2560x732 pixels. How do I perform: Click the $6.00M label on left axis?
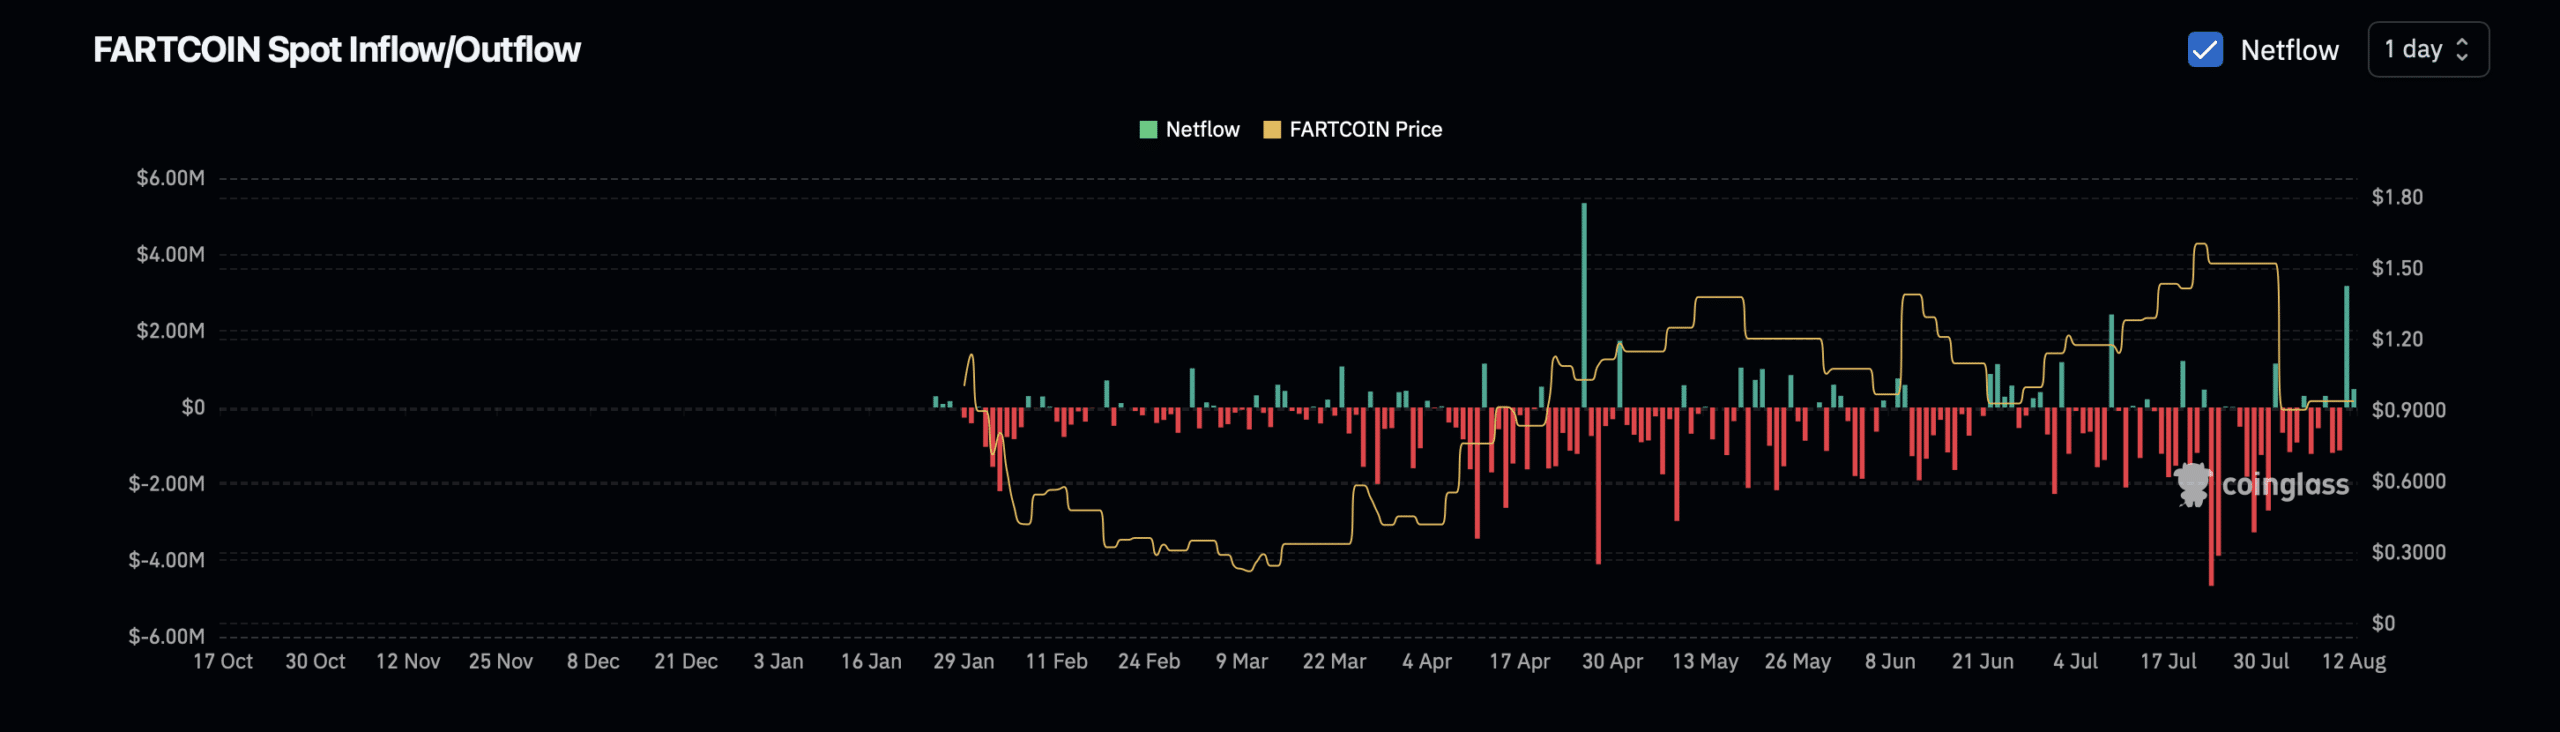[x=171, y=179]
